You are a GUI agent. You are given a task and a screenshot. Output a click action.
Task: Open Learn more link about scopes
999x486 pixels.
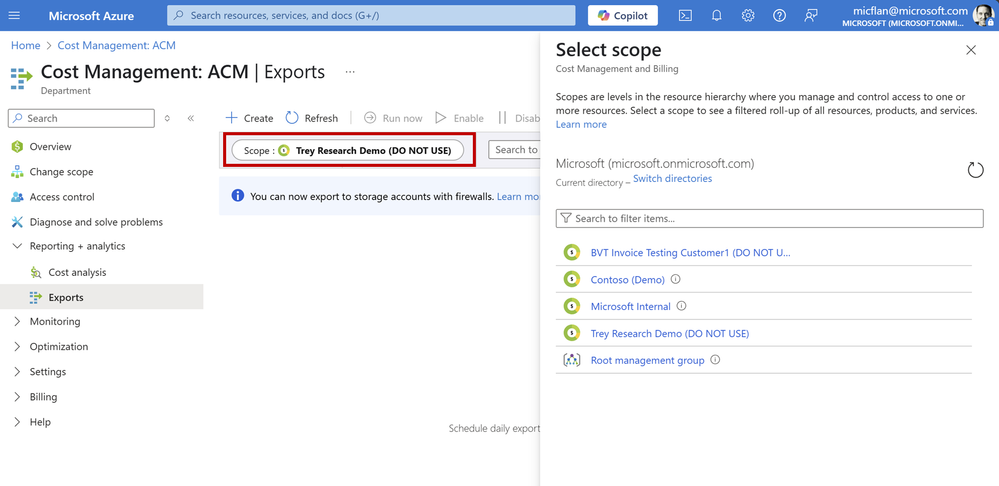coord(581,124)
